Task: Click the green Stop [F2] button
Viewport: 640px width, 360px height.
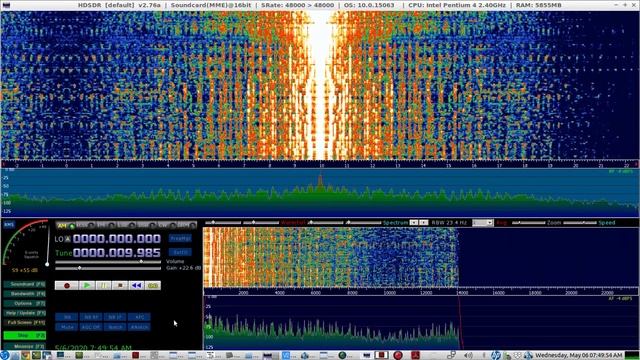Action: click(24, 336)
